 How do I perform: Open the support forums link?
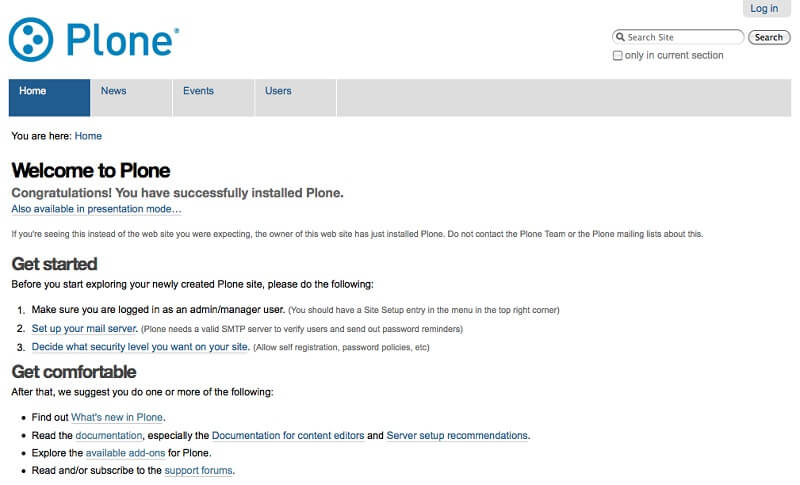pos(198,470)
